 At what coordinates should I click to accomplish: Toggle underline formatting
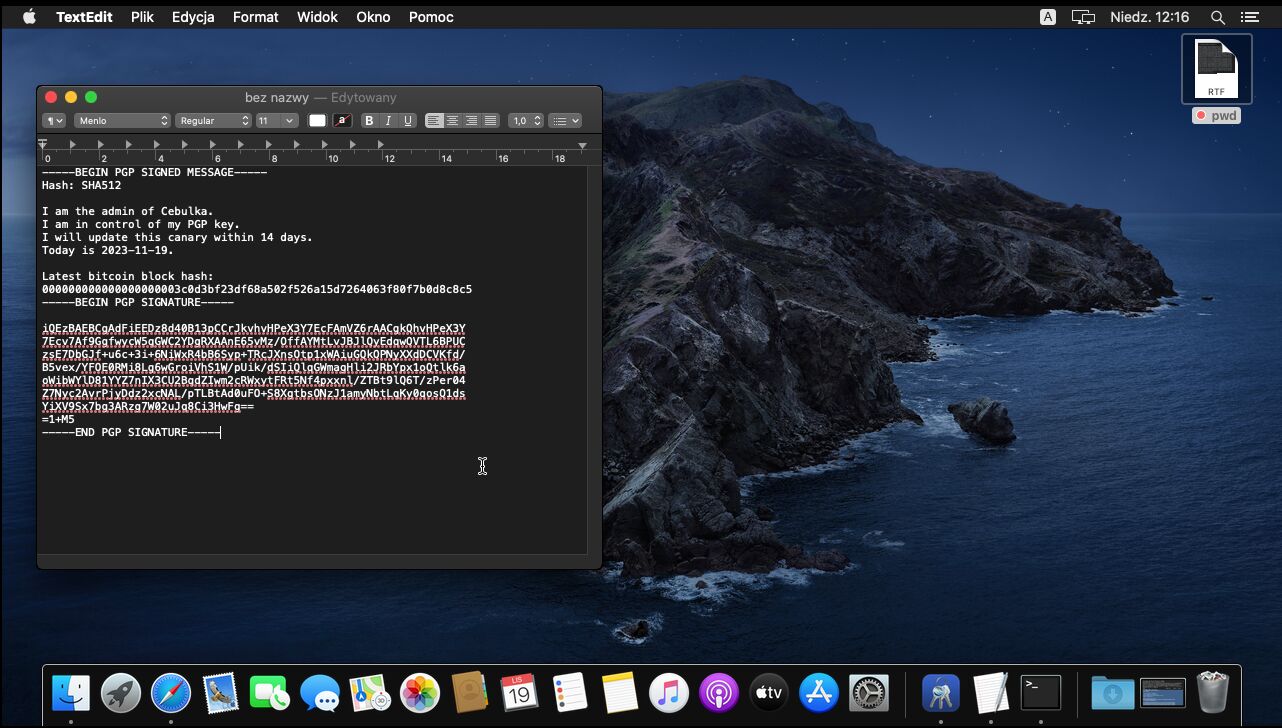[407, 121]
